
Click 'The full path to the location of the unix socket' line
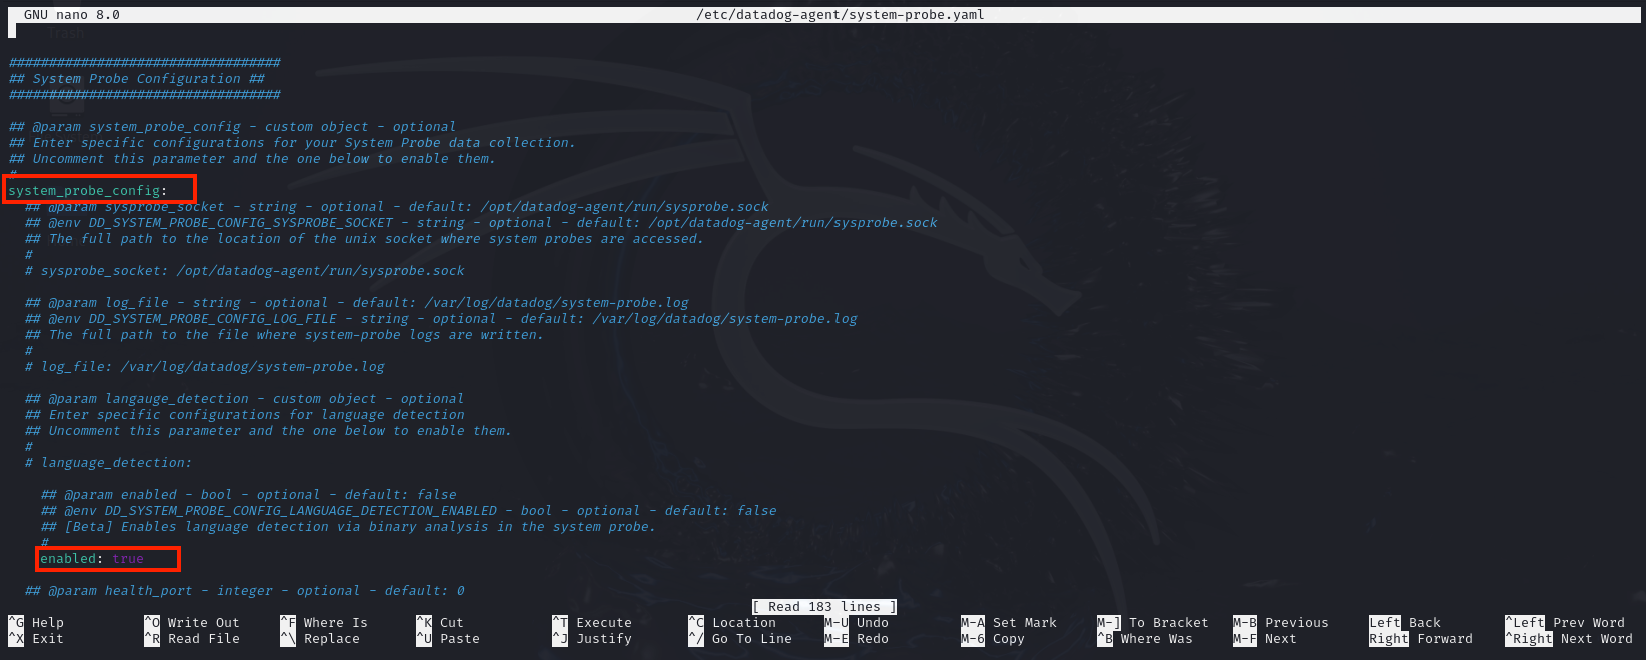coord(364,239)
